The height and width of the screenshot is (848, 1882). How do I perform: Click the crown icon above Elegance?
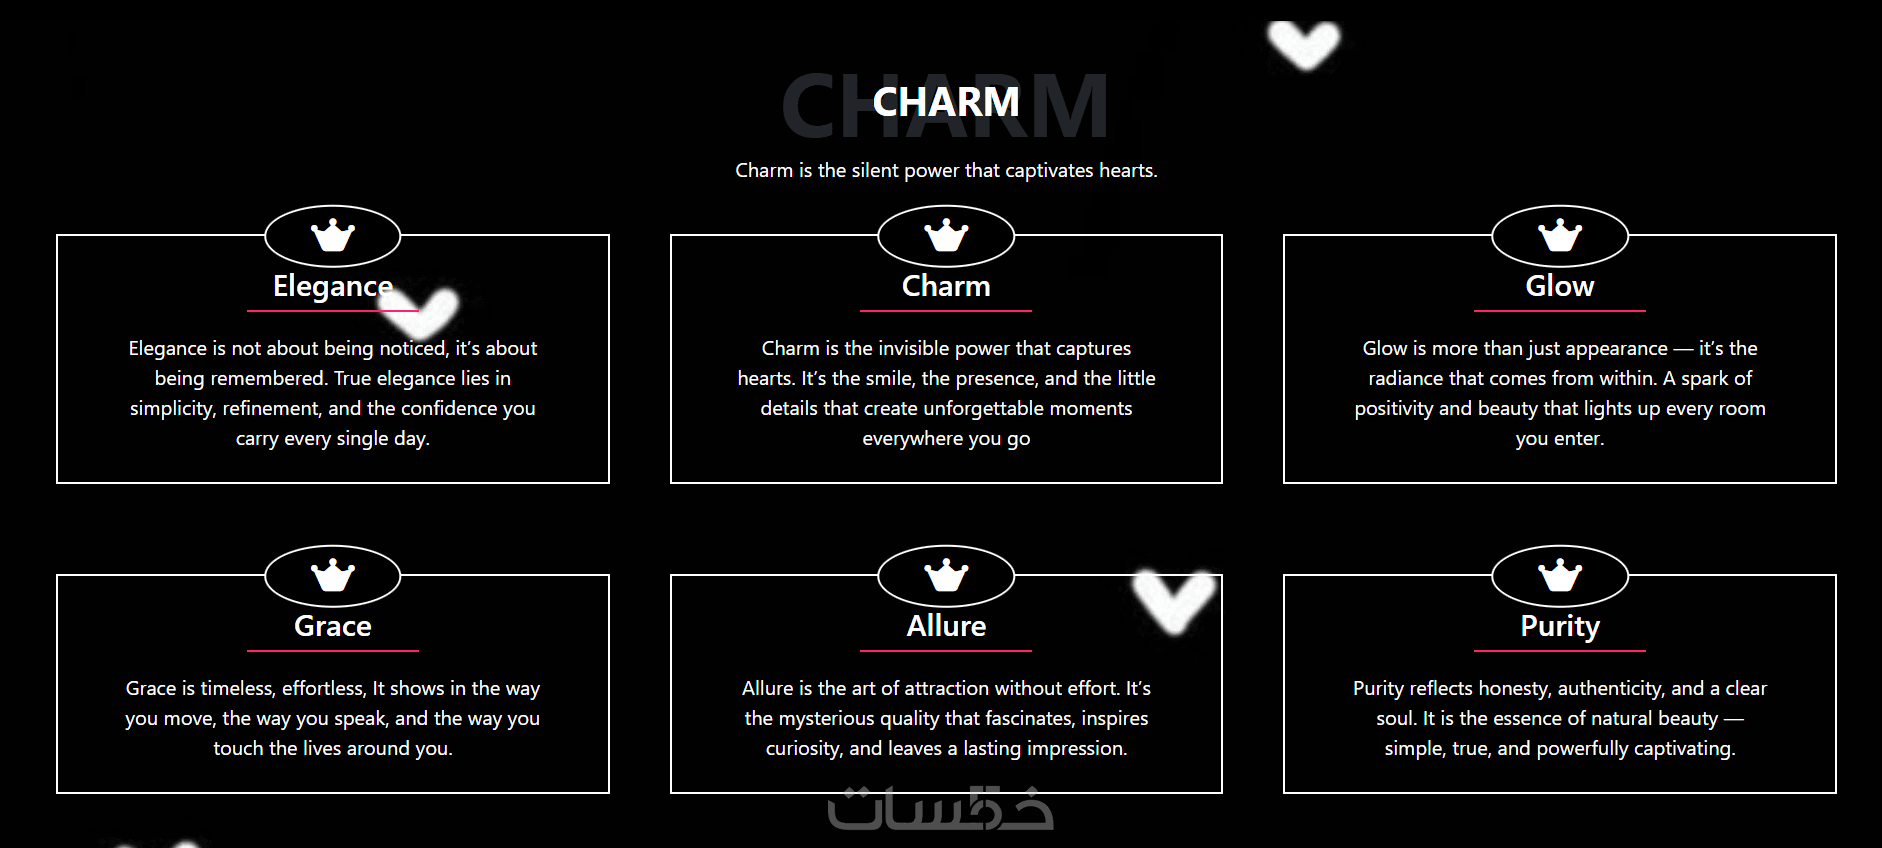pyautogui.click(x=333, y=237)
